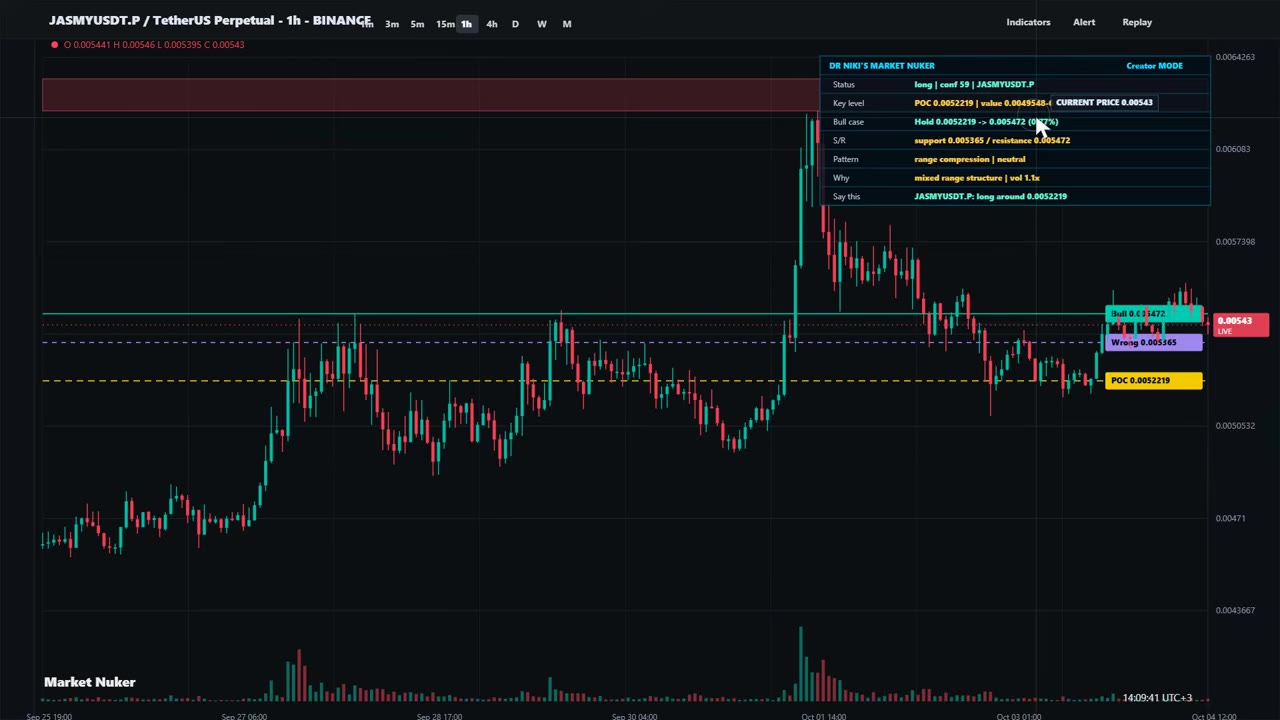The height and width of the screenshot is (720, 1280).
Task: Click the Why 'mixed range structure' value
Action: tap(977, 178)
